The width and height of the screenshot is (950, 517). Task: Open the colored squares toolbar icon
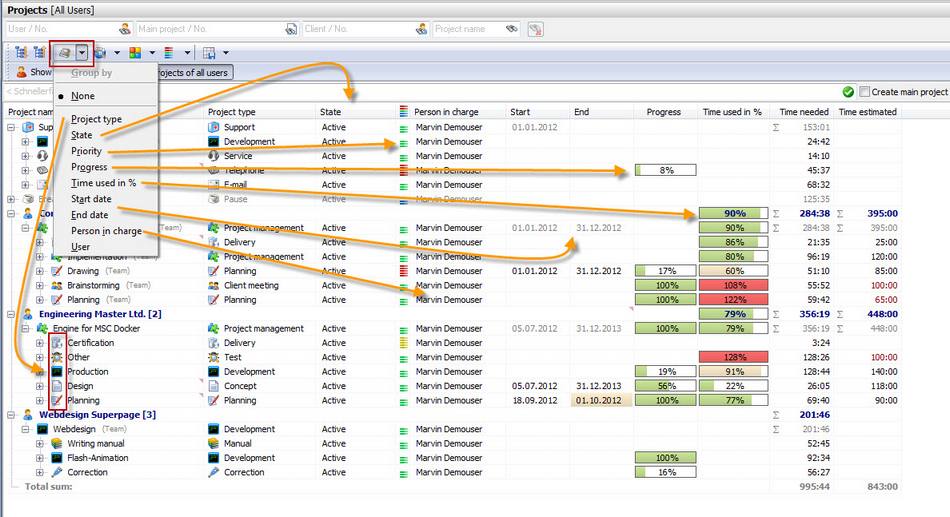(135, 53)
